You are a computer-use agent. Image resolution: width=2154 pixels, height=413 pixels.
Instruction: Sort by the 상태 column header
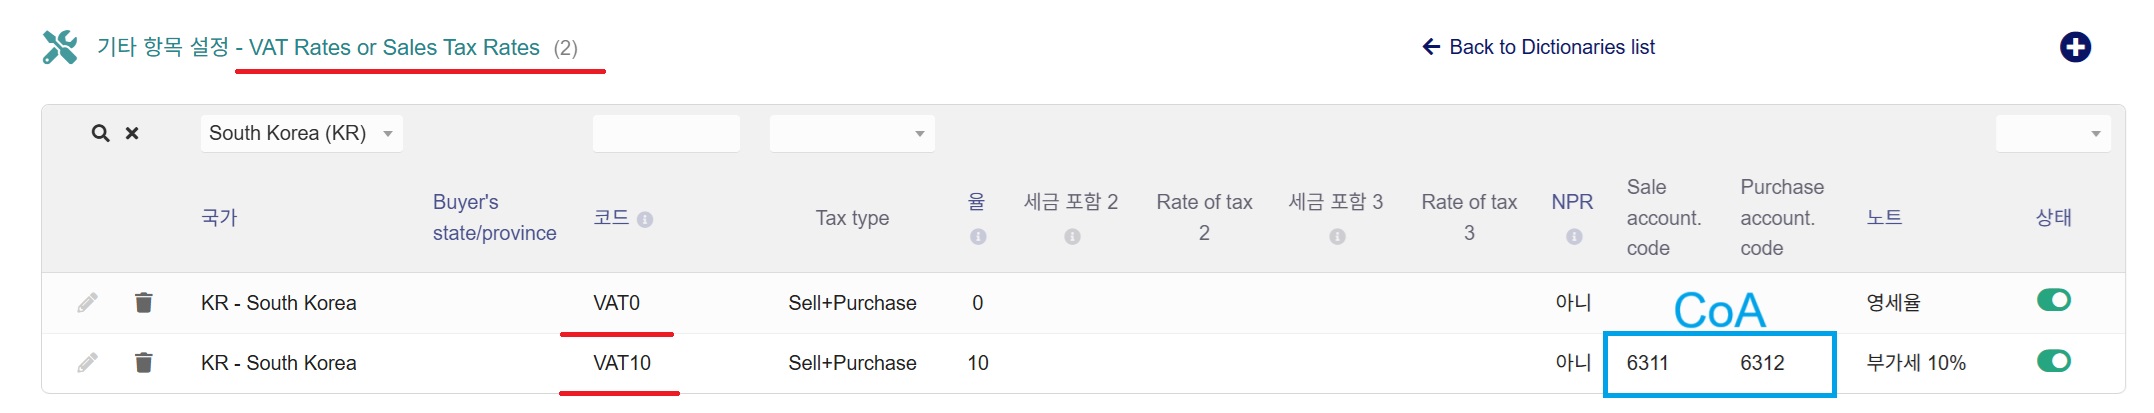tap(2053, 217)
